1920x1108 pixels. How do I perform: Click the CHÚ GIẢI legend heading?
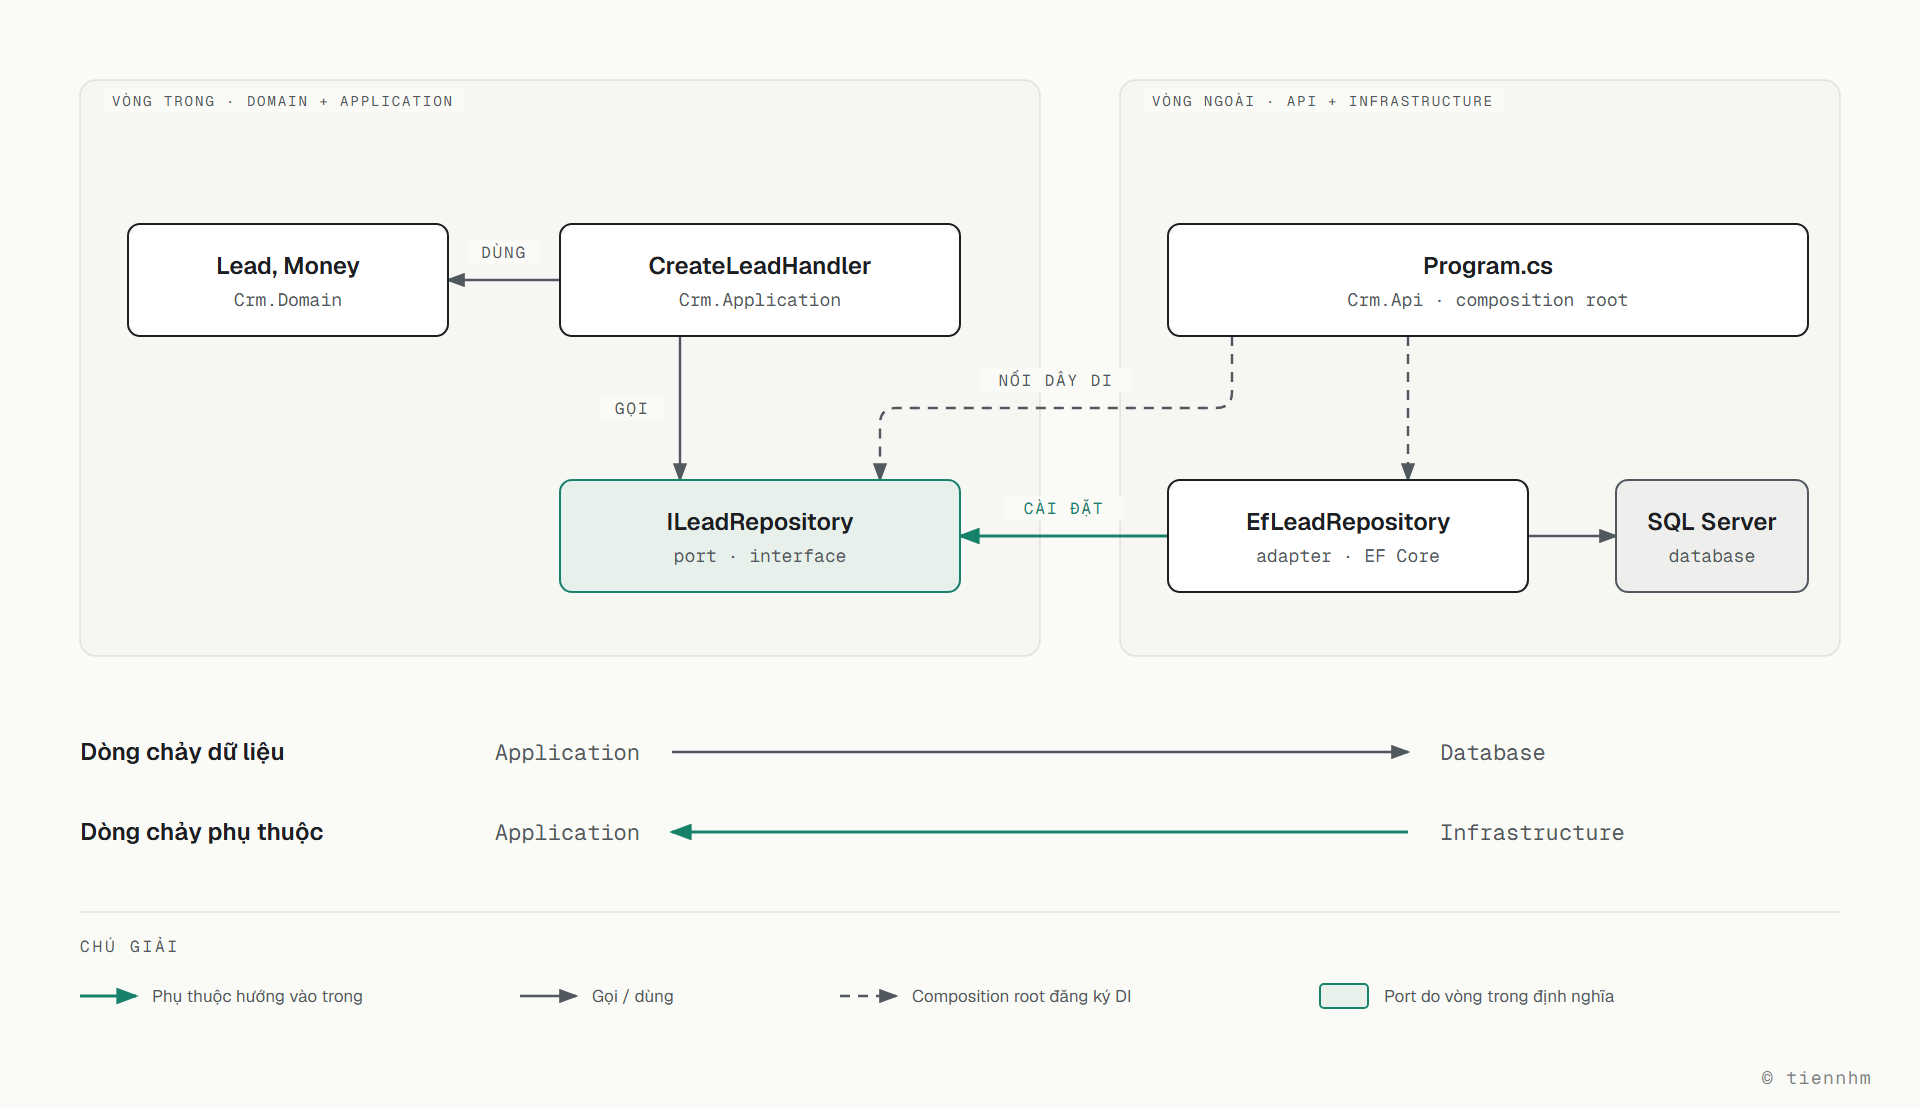pyautogui.click(x=129, y=946)
